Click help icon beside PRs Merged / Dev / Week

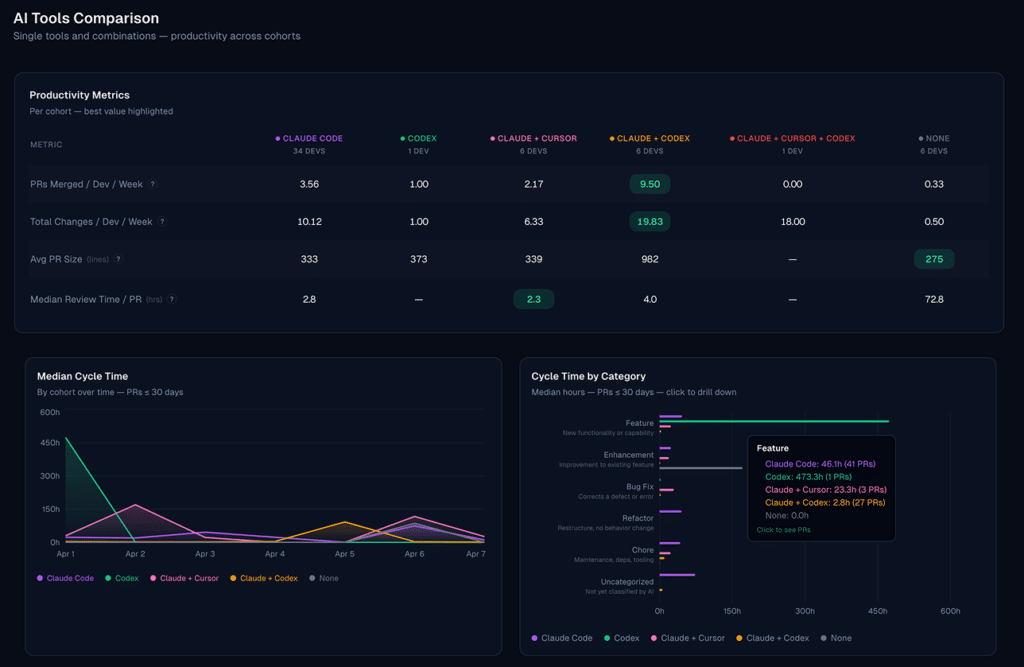(x=153, y=184)
